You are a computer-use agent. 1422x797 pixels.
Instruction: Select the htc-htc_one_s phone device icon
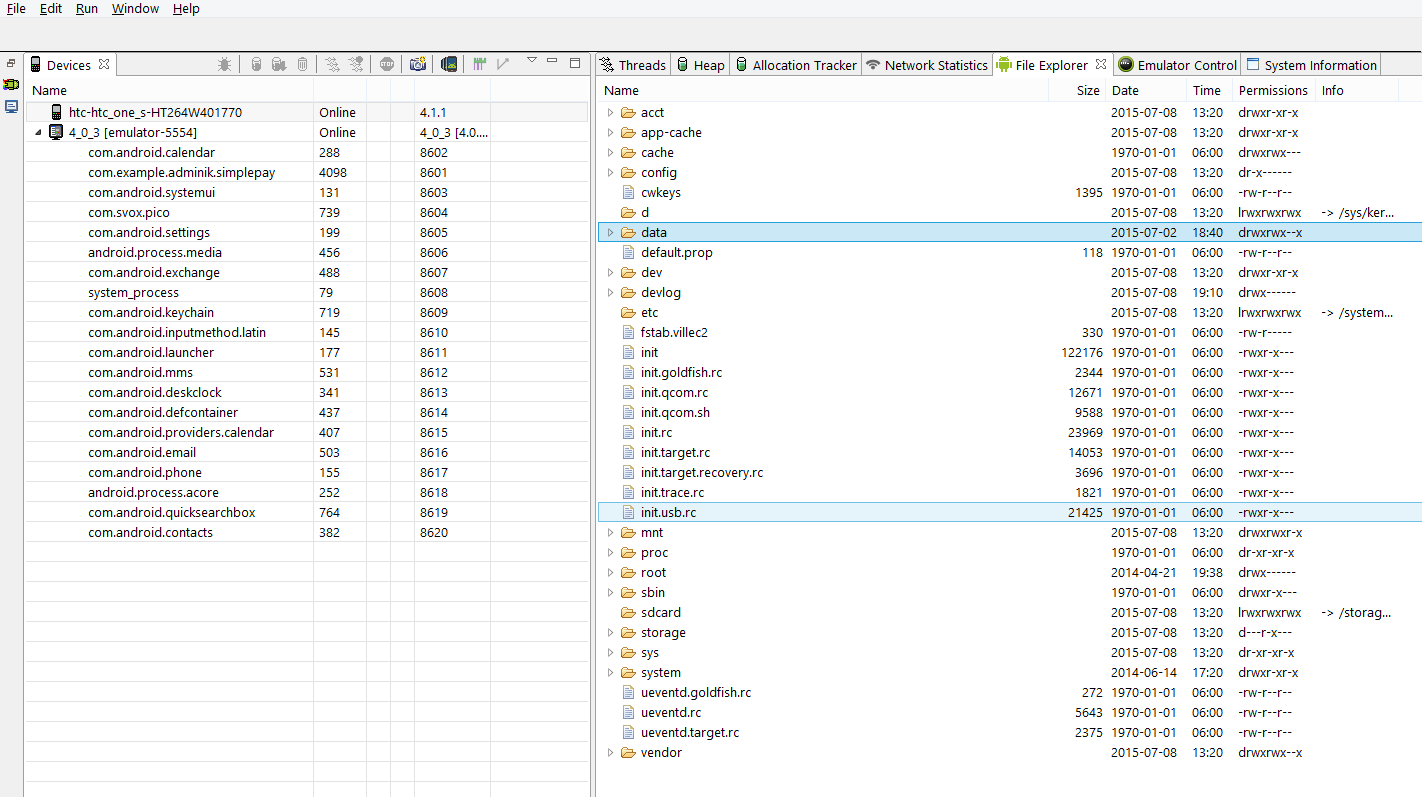coord(56,112)
